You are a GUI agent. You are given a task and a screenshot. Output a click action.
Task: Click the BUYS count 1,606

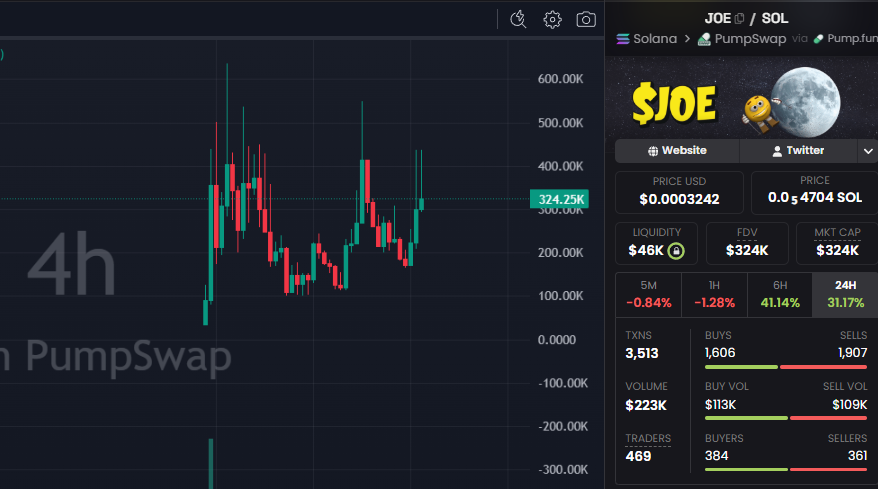pyautogui.click(x=720, y=353)
